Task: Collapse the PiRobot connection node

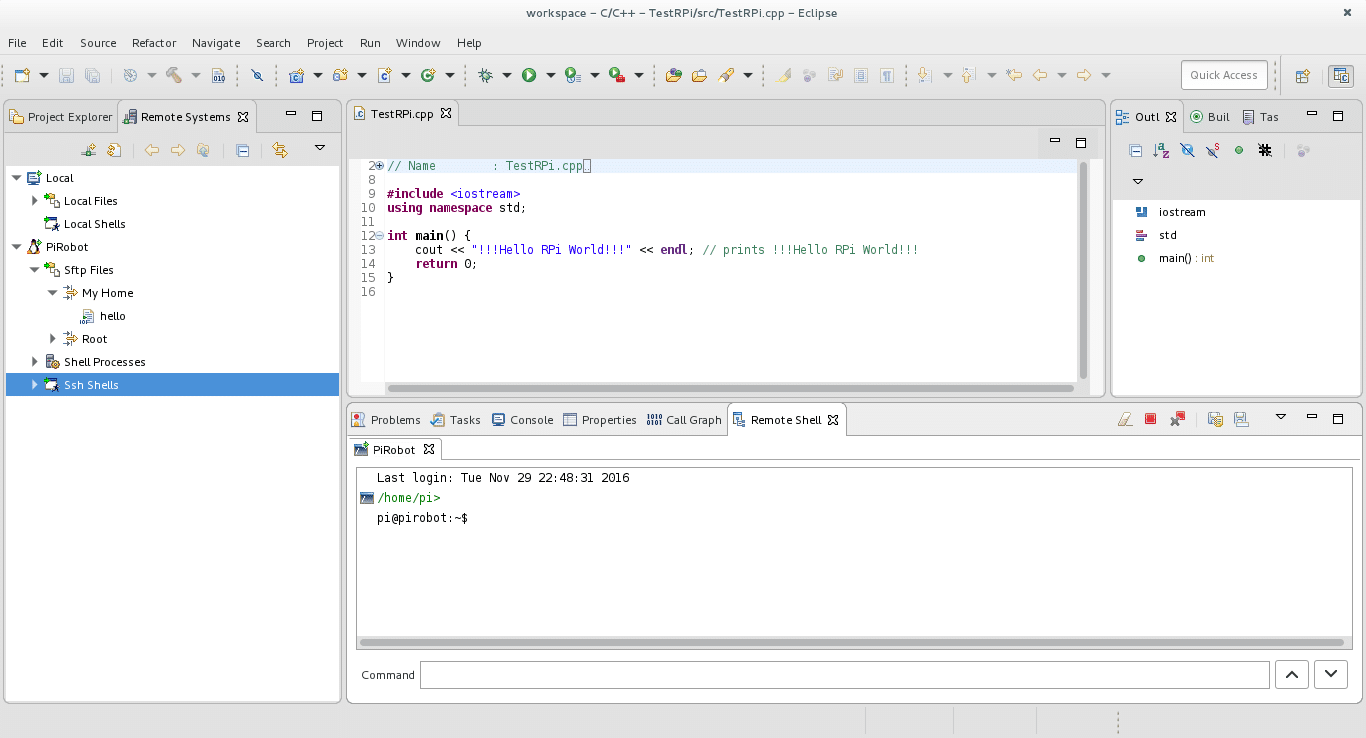Action: pos(16,247)
